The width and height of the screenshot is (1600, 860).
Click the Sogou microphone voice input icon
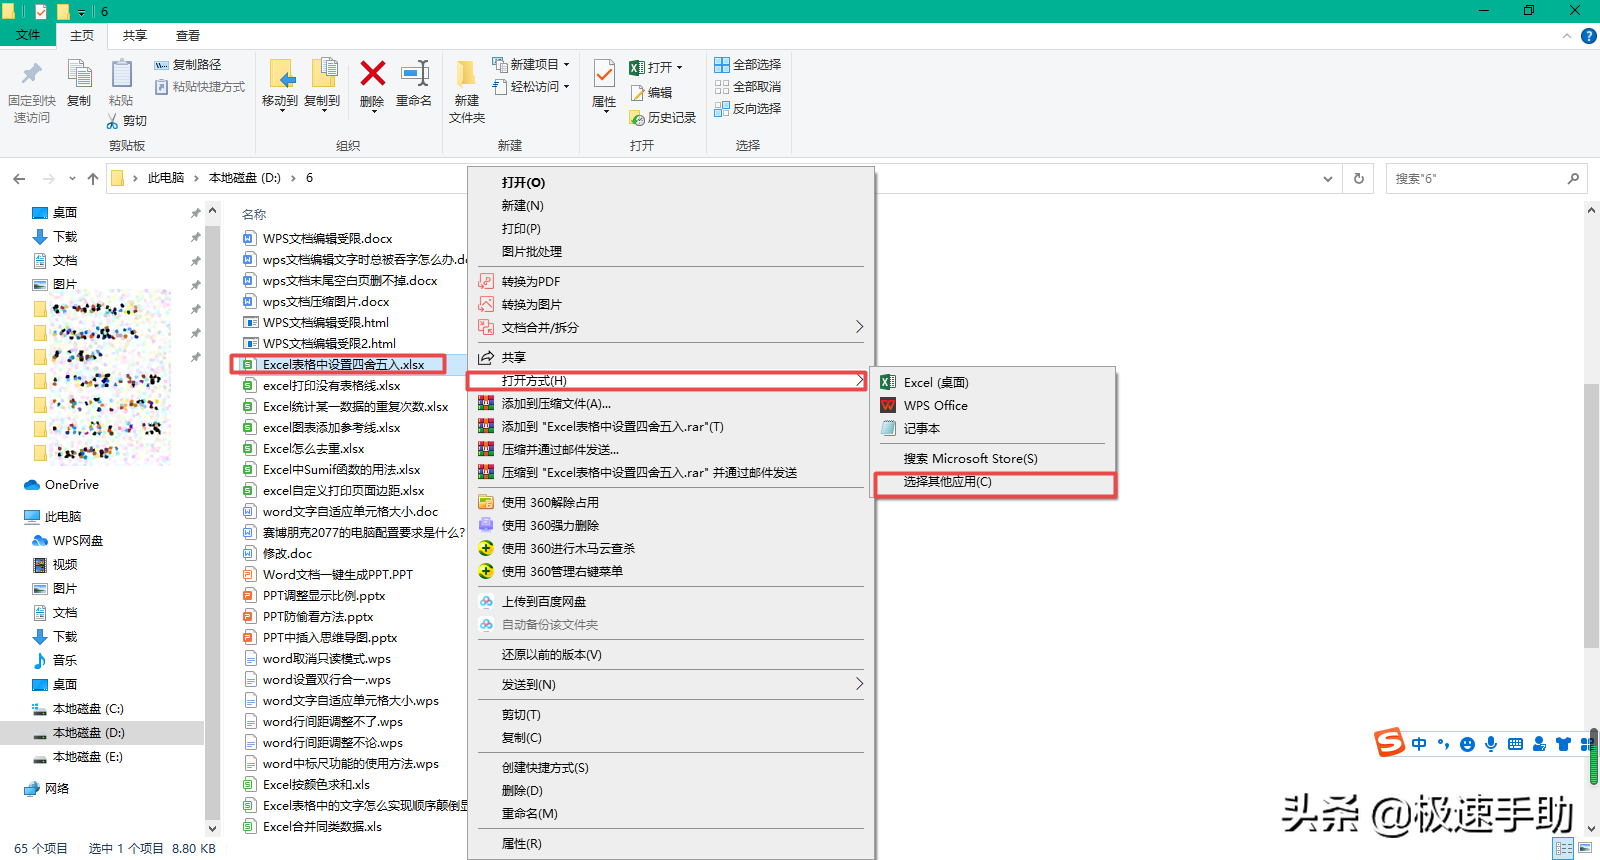pos(1491,744)
